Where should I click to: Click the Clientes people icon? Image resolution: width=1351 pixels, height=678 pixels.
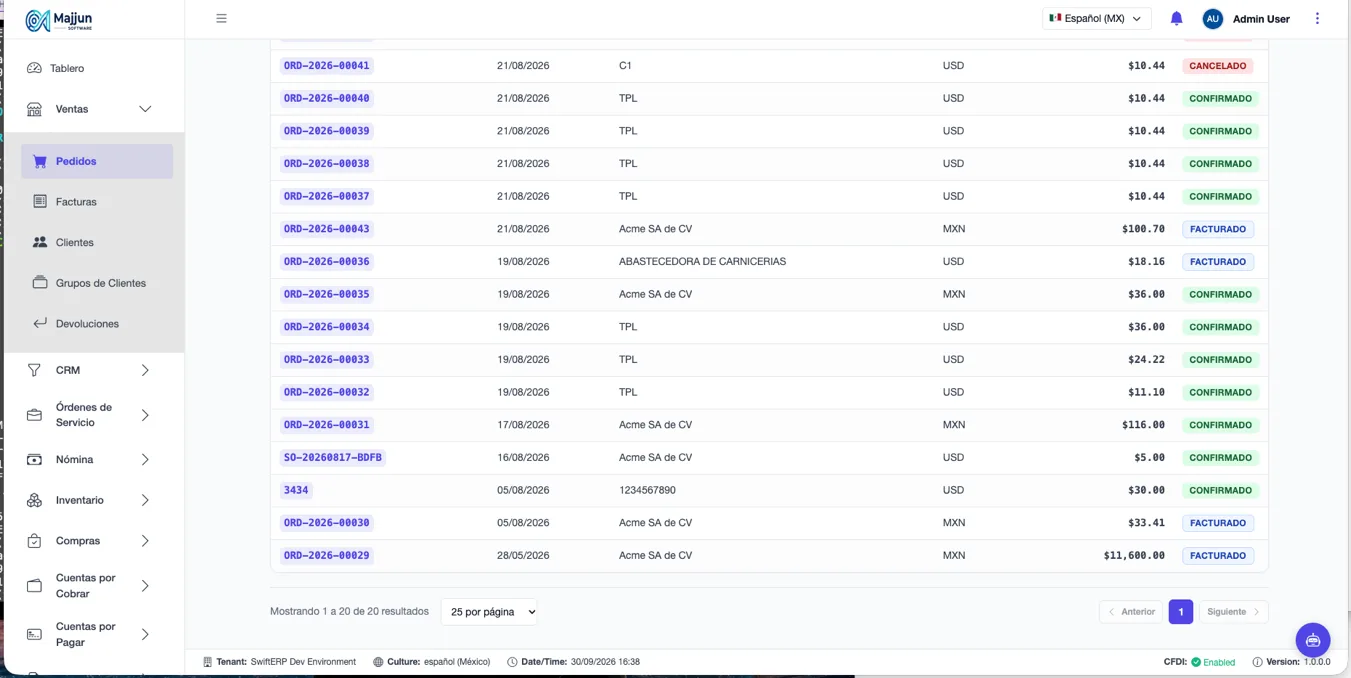[40, 242]
